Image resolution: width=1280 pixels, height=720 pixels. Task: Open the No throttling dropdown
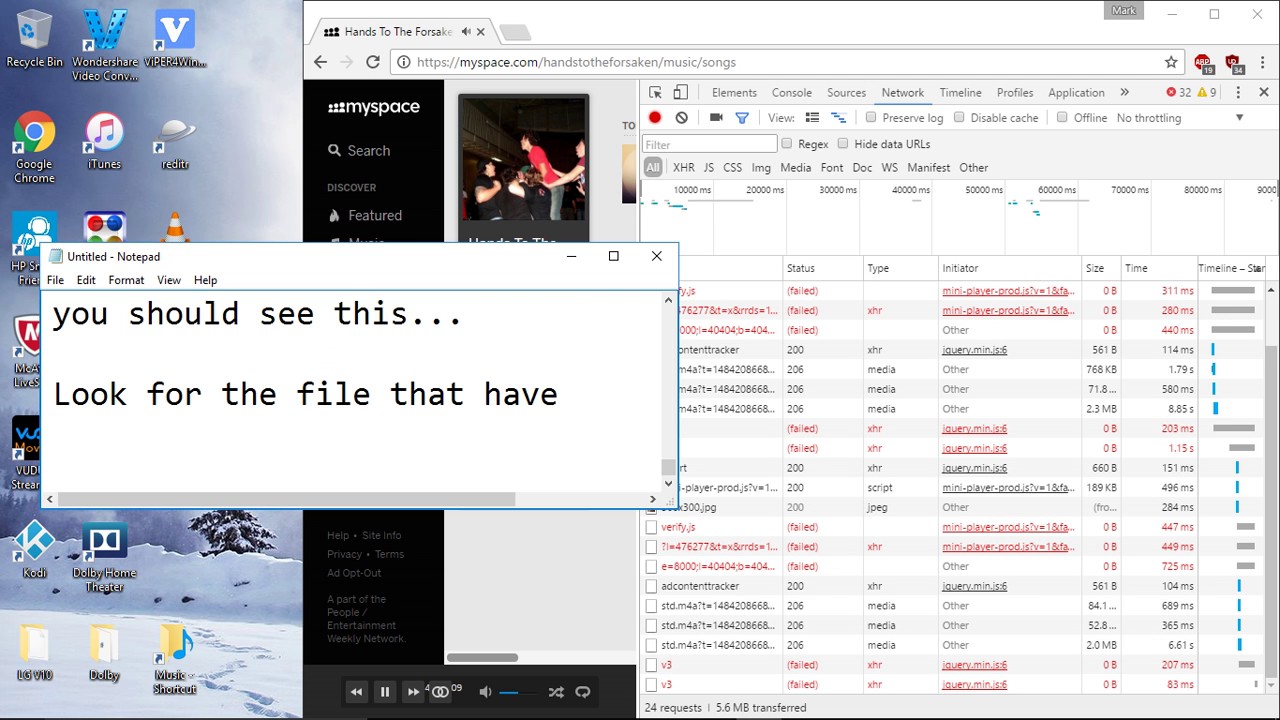[1180, 118]
